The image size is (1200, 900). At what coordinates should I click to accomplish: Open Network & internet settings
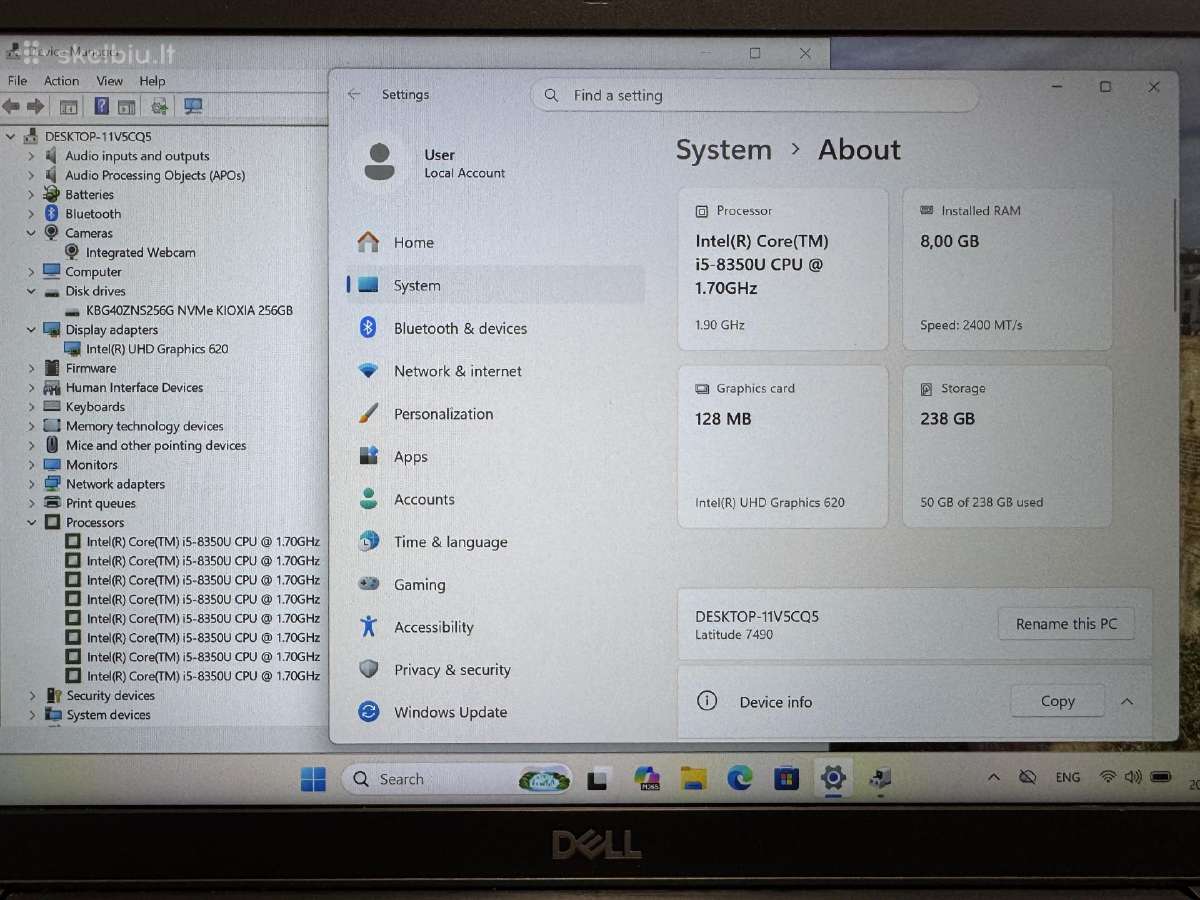(x=495, y=371)
